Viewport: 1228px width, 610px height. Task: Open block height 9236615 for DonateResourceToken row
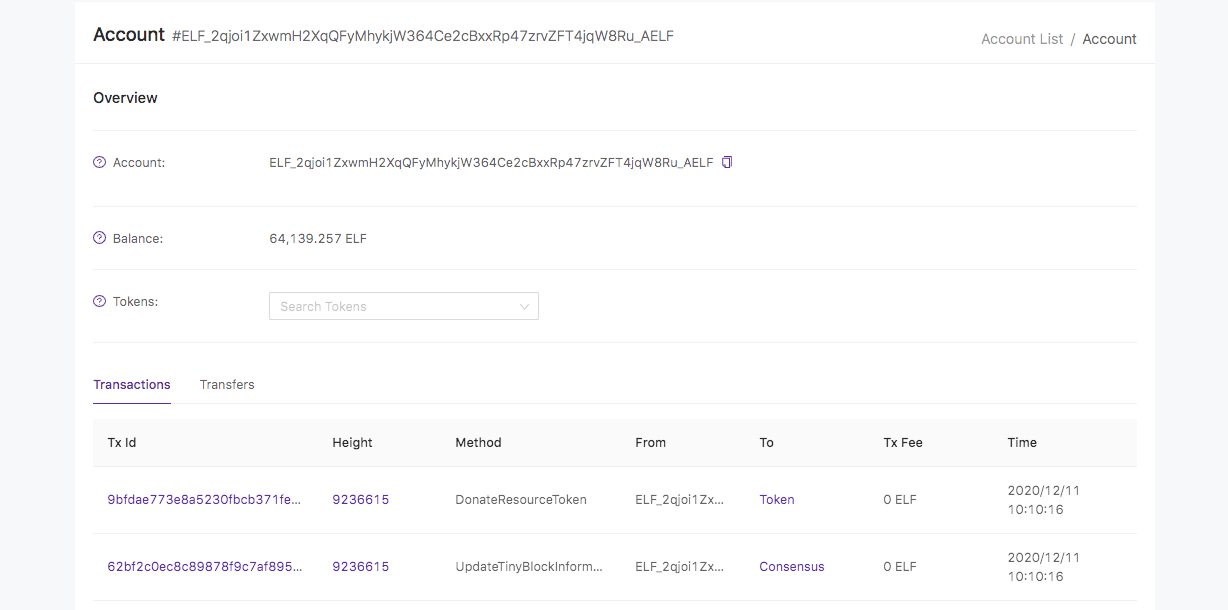coord(360,499)
